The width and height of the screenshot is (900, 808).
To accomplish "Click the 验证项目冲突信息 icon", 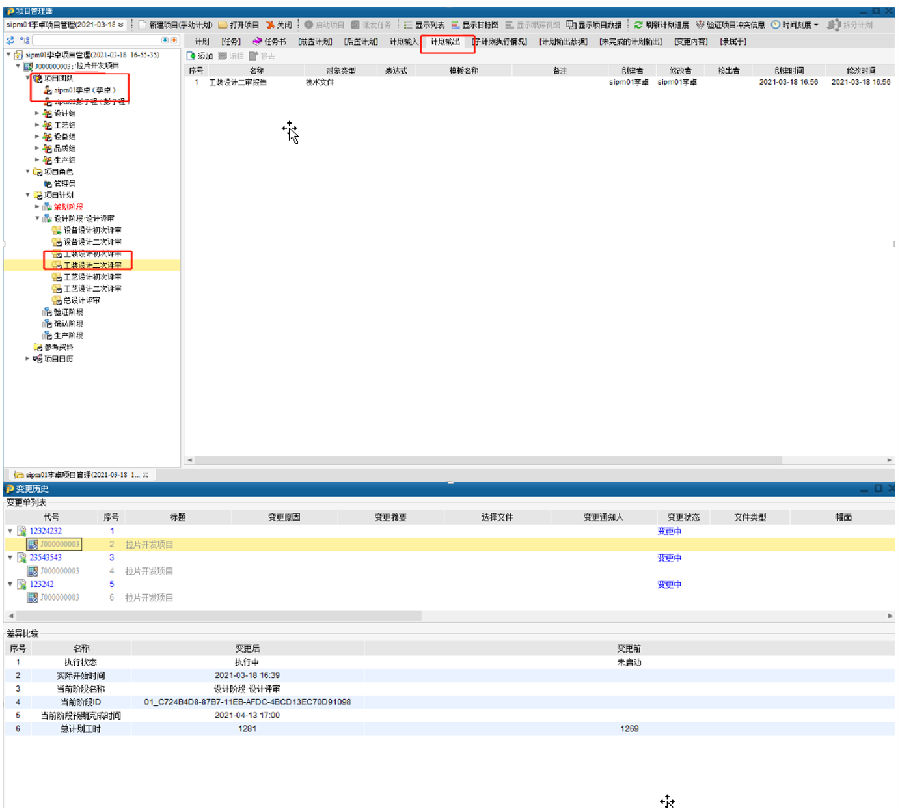I will point(700,24).
